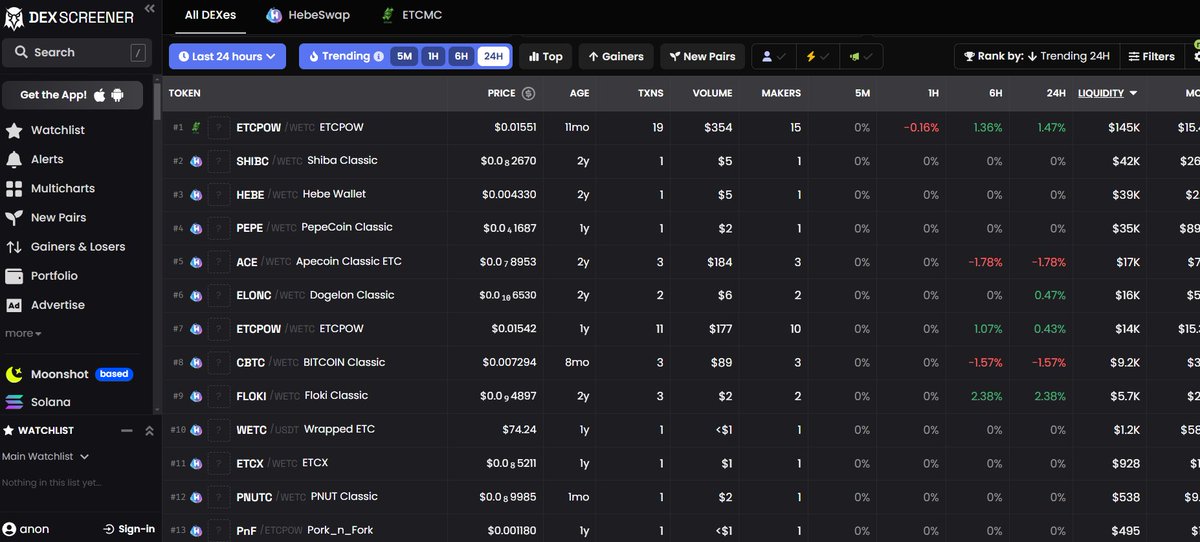Open the Shiba Classic pair row
Image resolution: width=1200 pixels, height=542 pixels.
(681, 161)
